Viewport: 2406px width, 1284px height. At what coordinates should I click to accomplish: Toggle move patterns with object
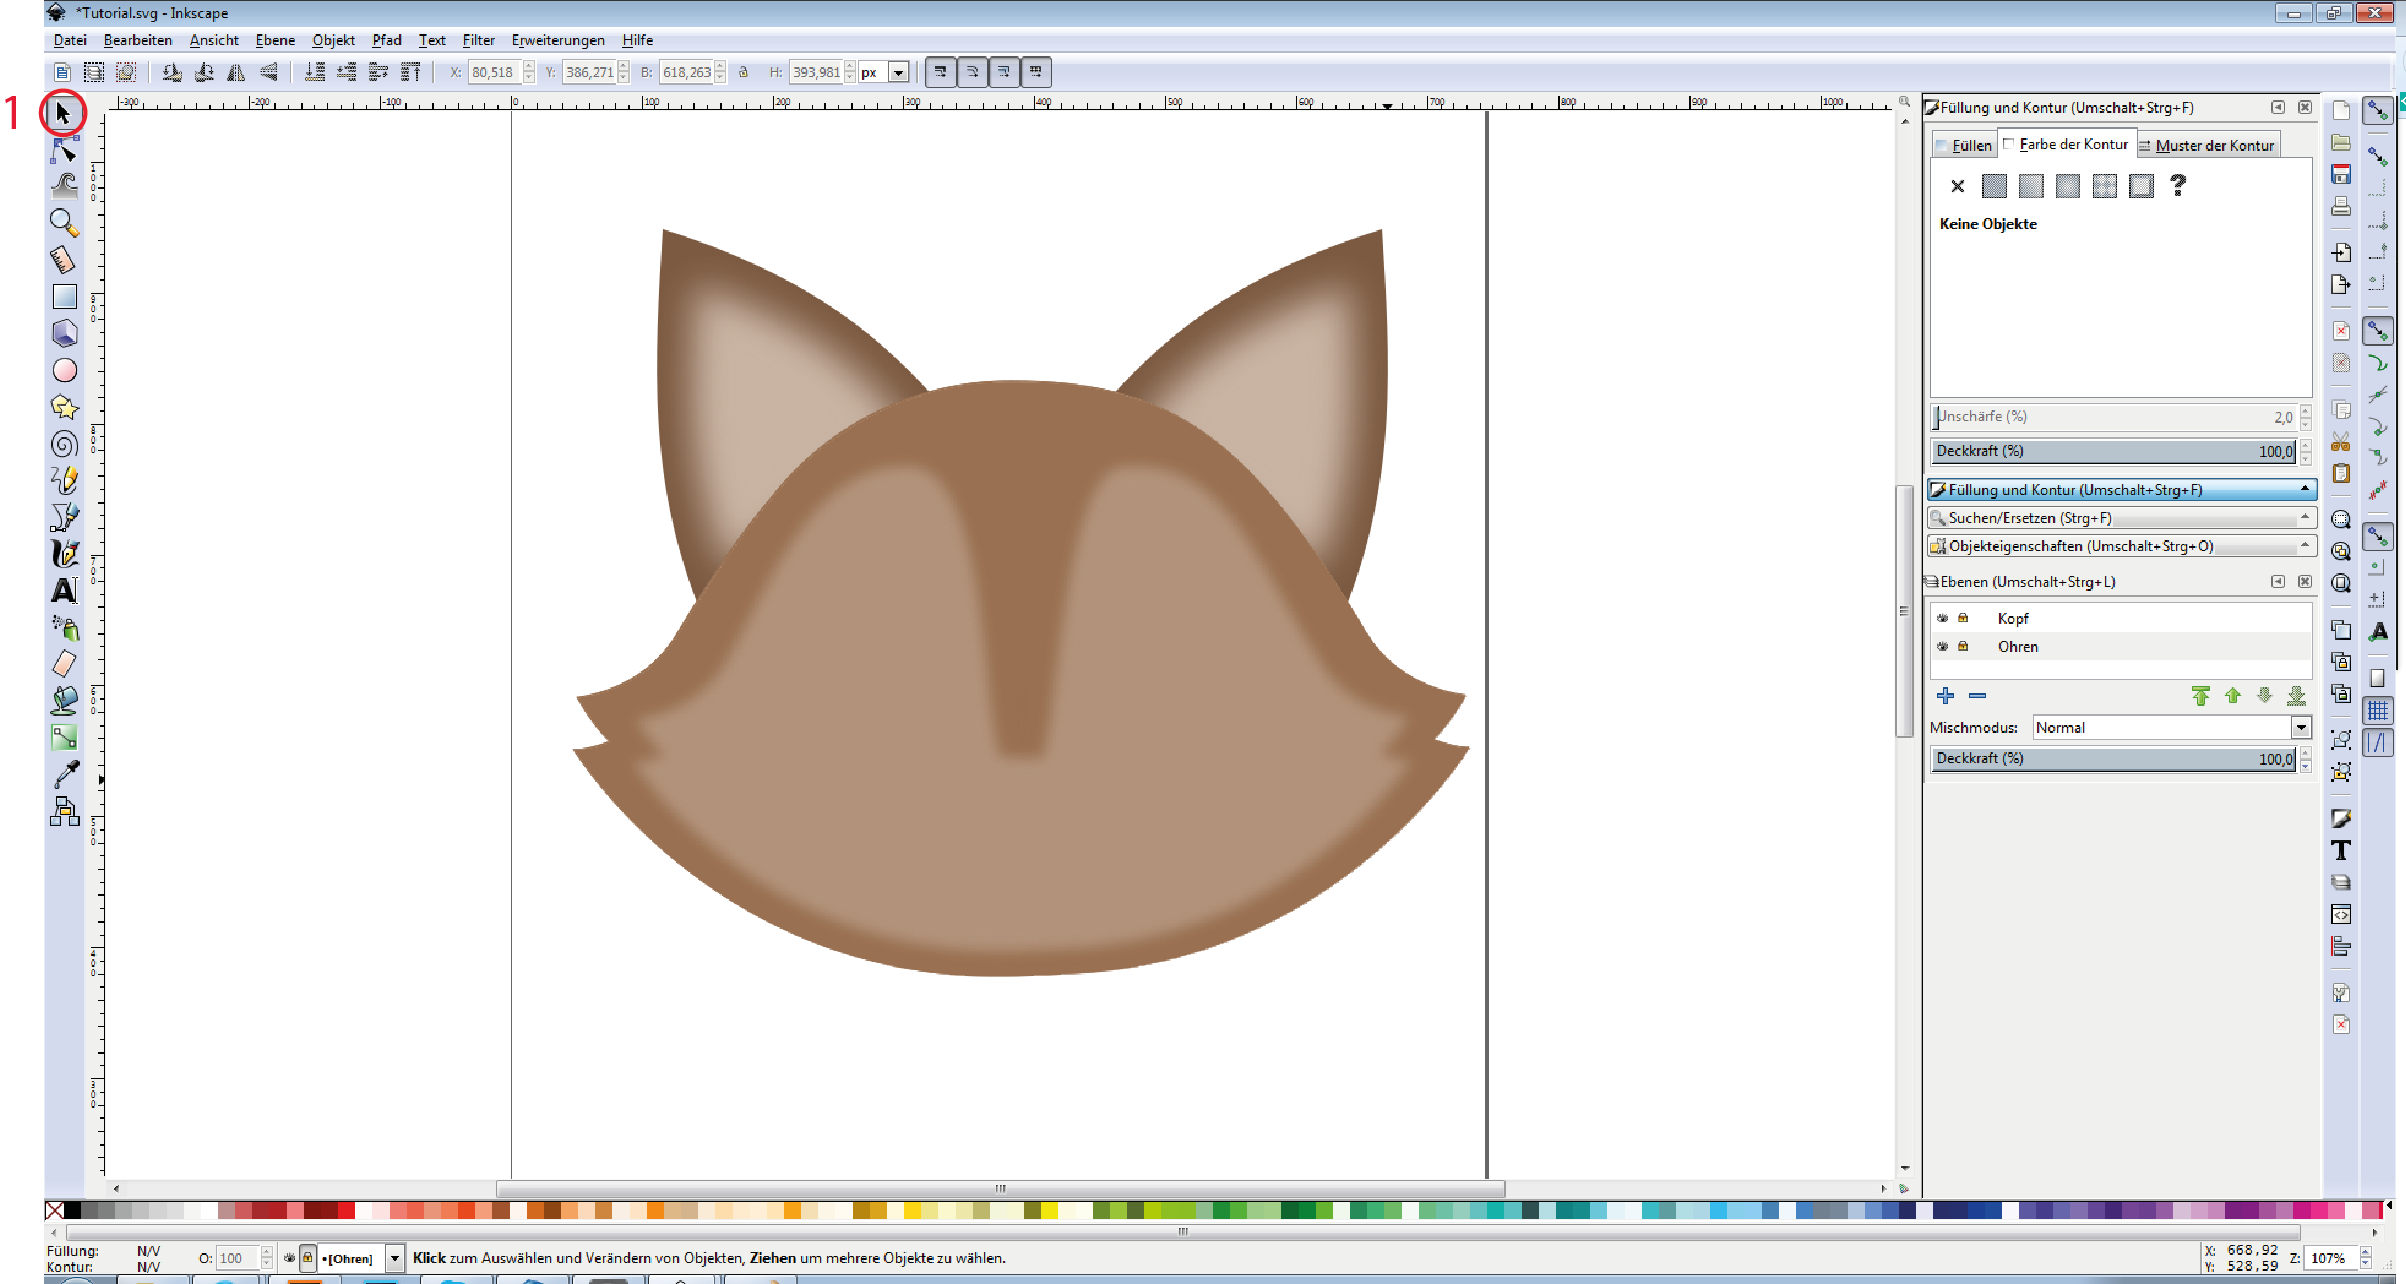coord(1036,72)
